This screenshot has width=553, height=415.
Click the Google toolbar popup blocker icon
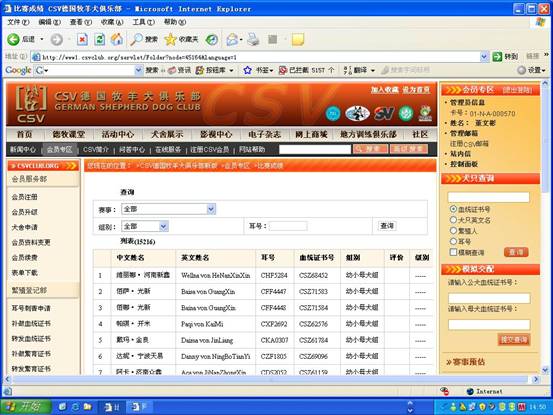point(283,70)
